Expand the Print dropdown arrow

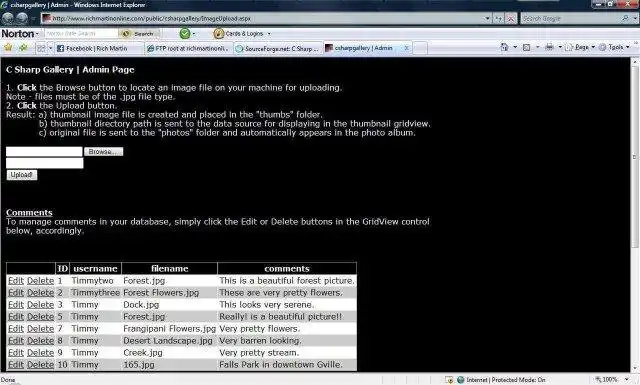[x=560, y=47]
